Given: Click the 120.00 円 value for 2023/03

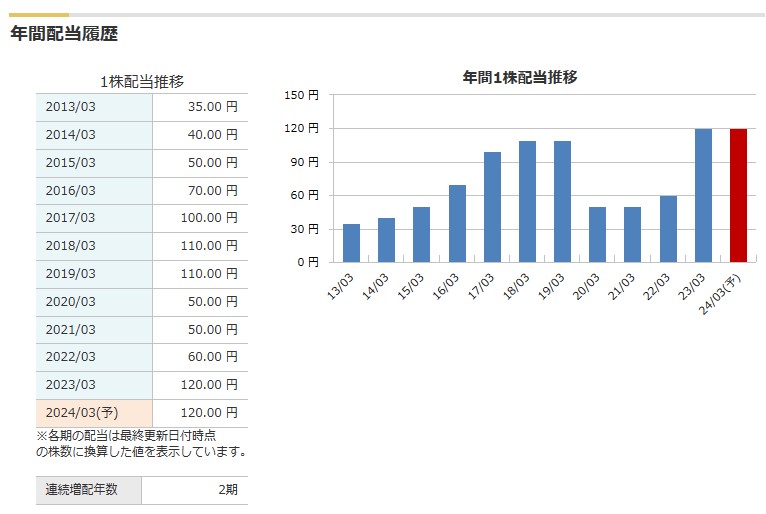Looking at the screenshot, I should (x=210, y=385).
